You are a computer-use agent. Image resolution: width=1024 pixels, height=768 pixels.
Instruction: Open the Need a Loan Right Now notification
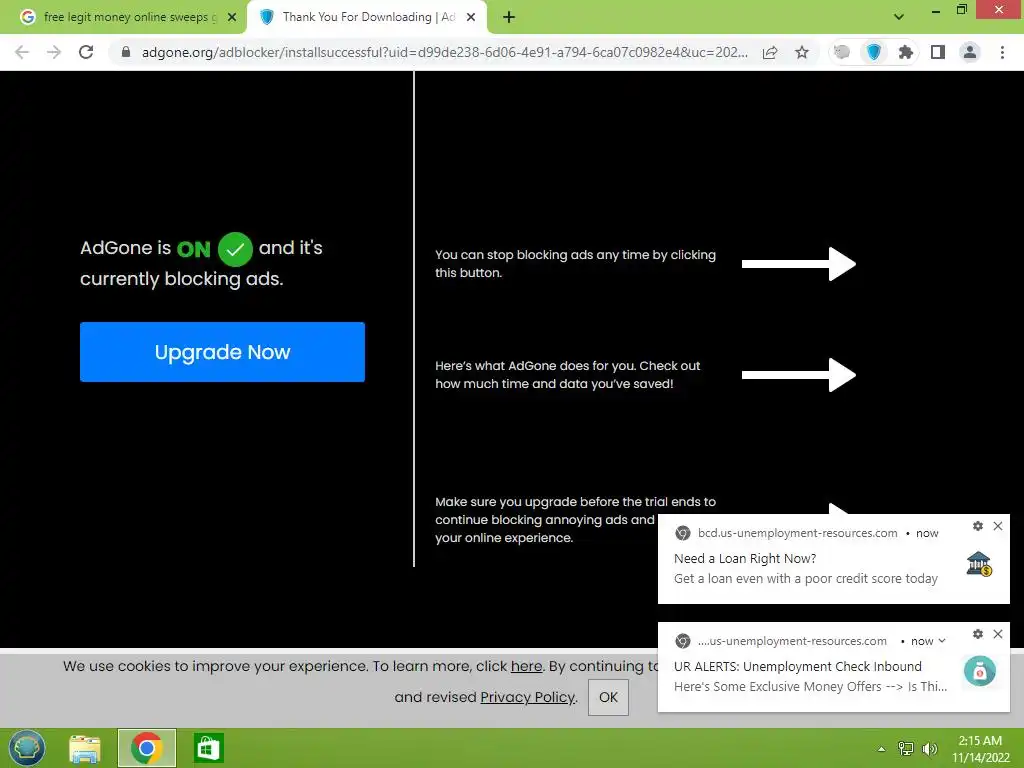[833, 560]
